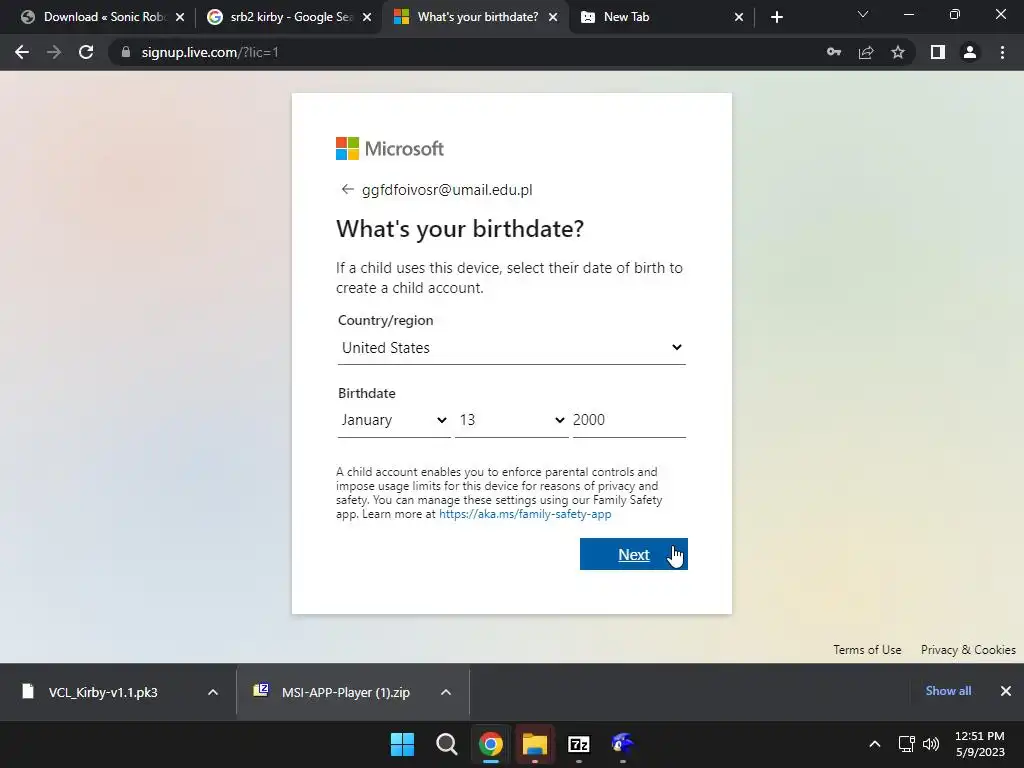The width and height of the screenshot is (1024, 768).
Task: Close the New Tab tab
Action: click(x=739, y=17)
